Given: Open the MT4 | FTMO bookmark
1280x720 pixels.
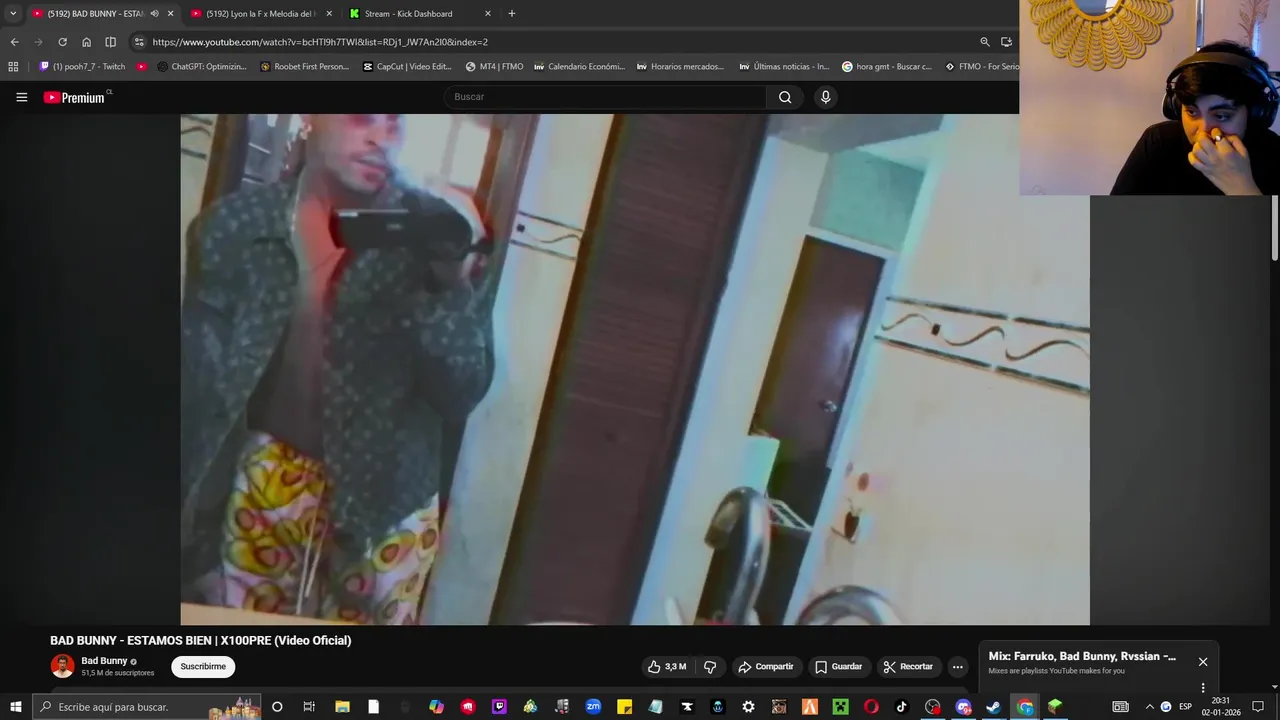Looking at the screenshot, I should [494, 67].
